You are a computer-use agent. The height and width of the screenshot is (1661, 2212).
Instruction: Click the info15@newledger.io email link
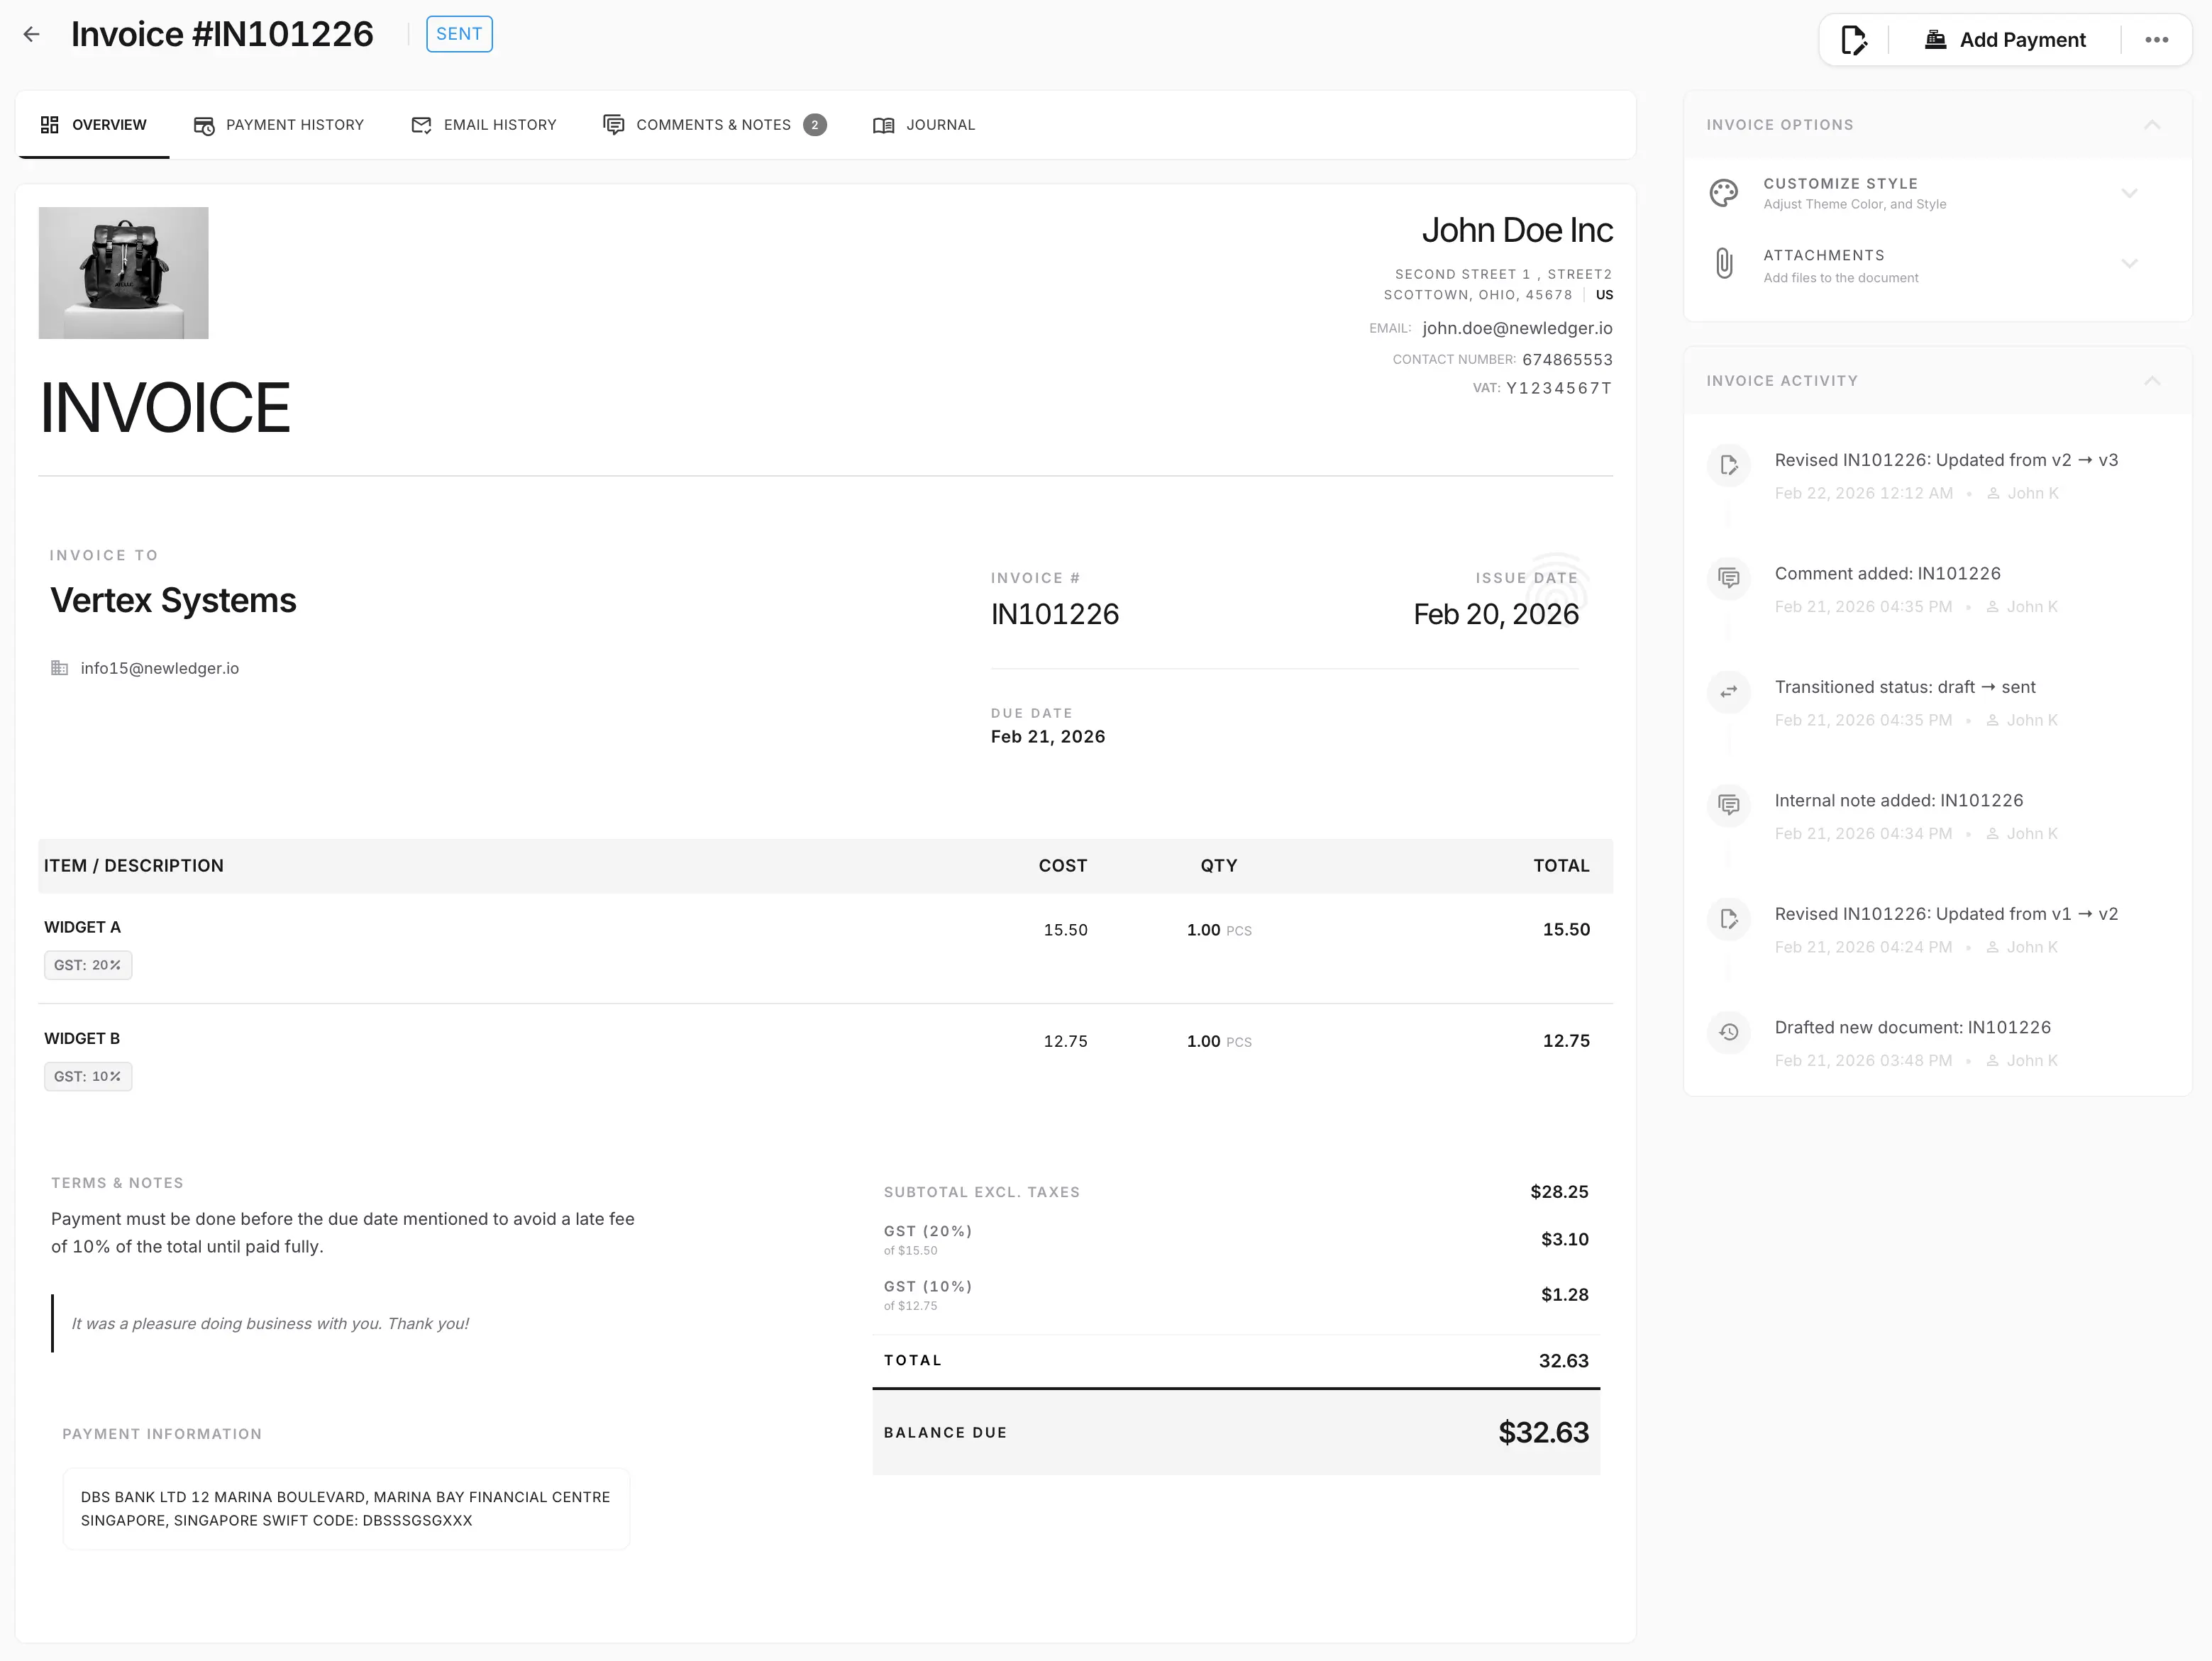[x=160, y=668]
